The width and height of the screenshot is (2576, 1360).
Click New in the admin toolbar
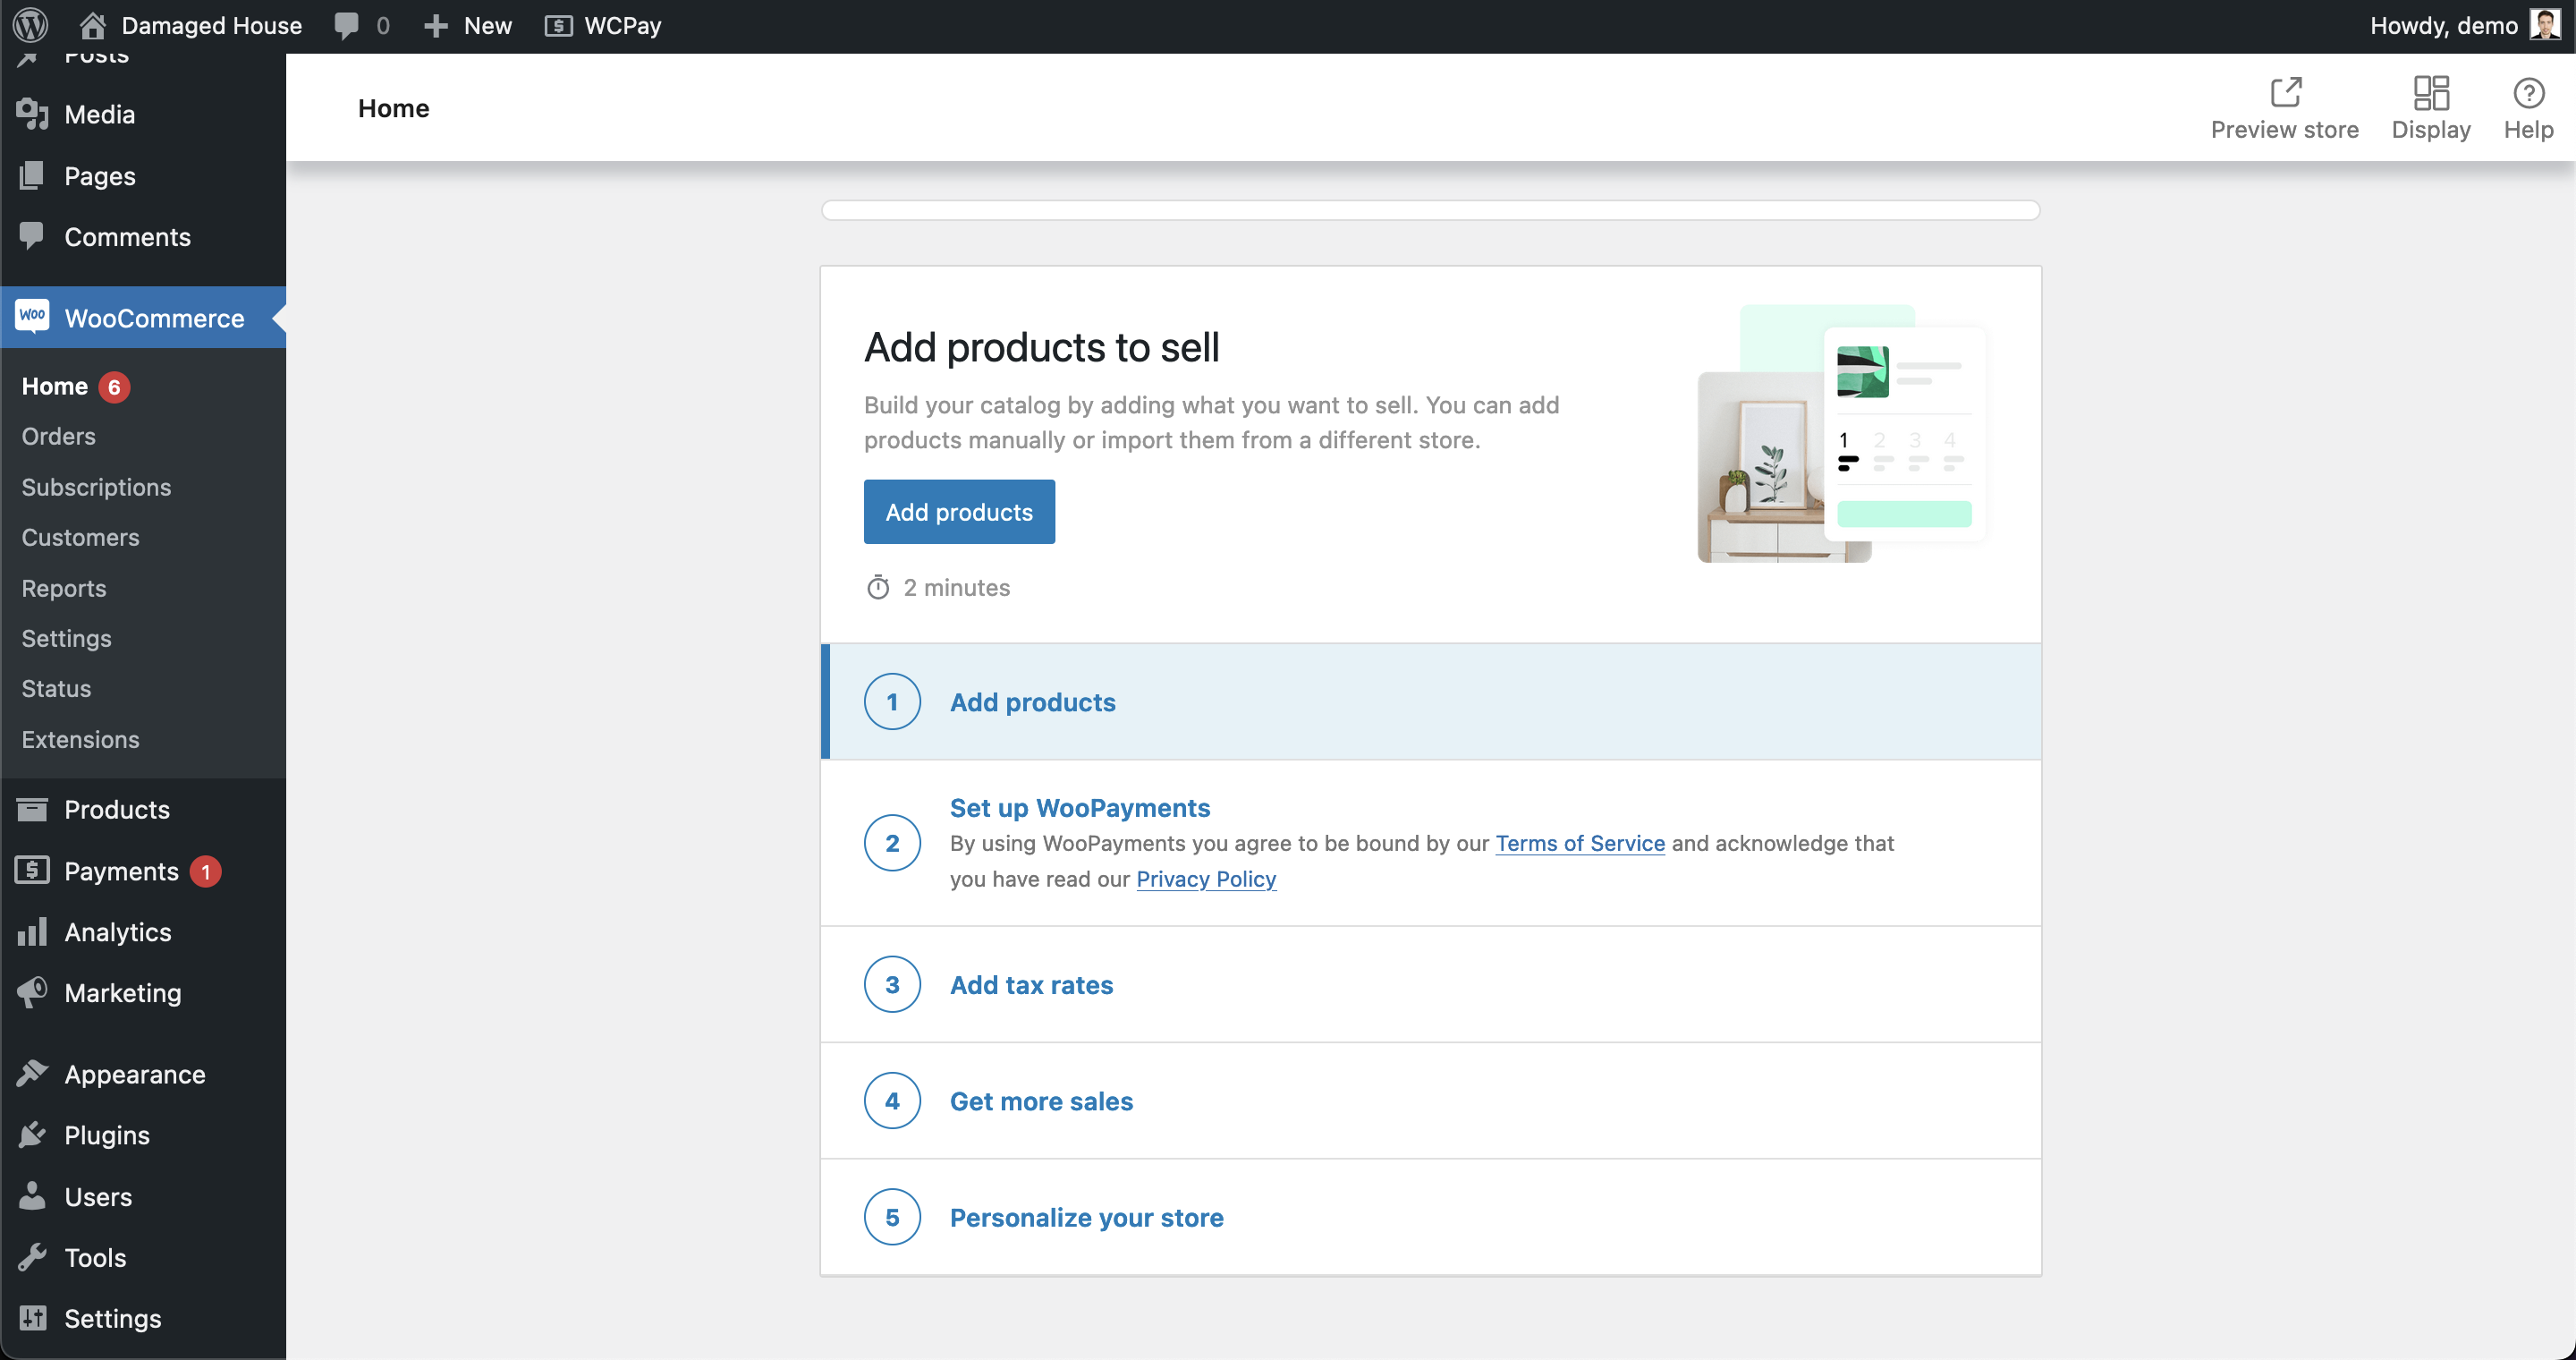click(x=466, y=25)
